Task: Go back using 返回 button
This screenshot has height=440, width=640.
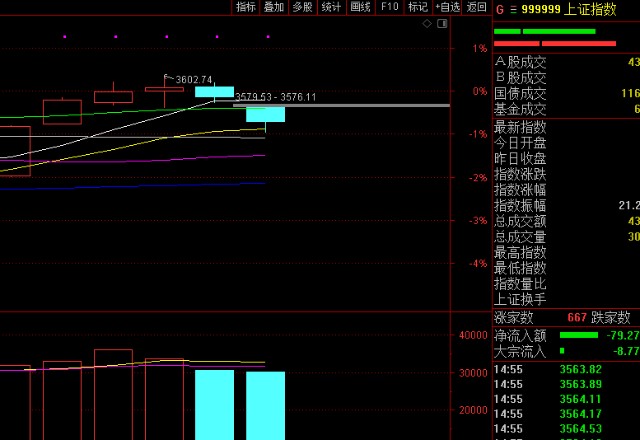Action: 476,7
